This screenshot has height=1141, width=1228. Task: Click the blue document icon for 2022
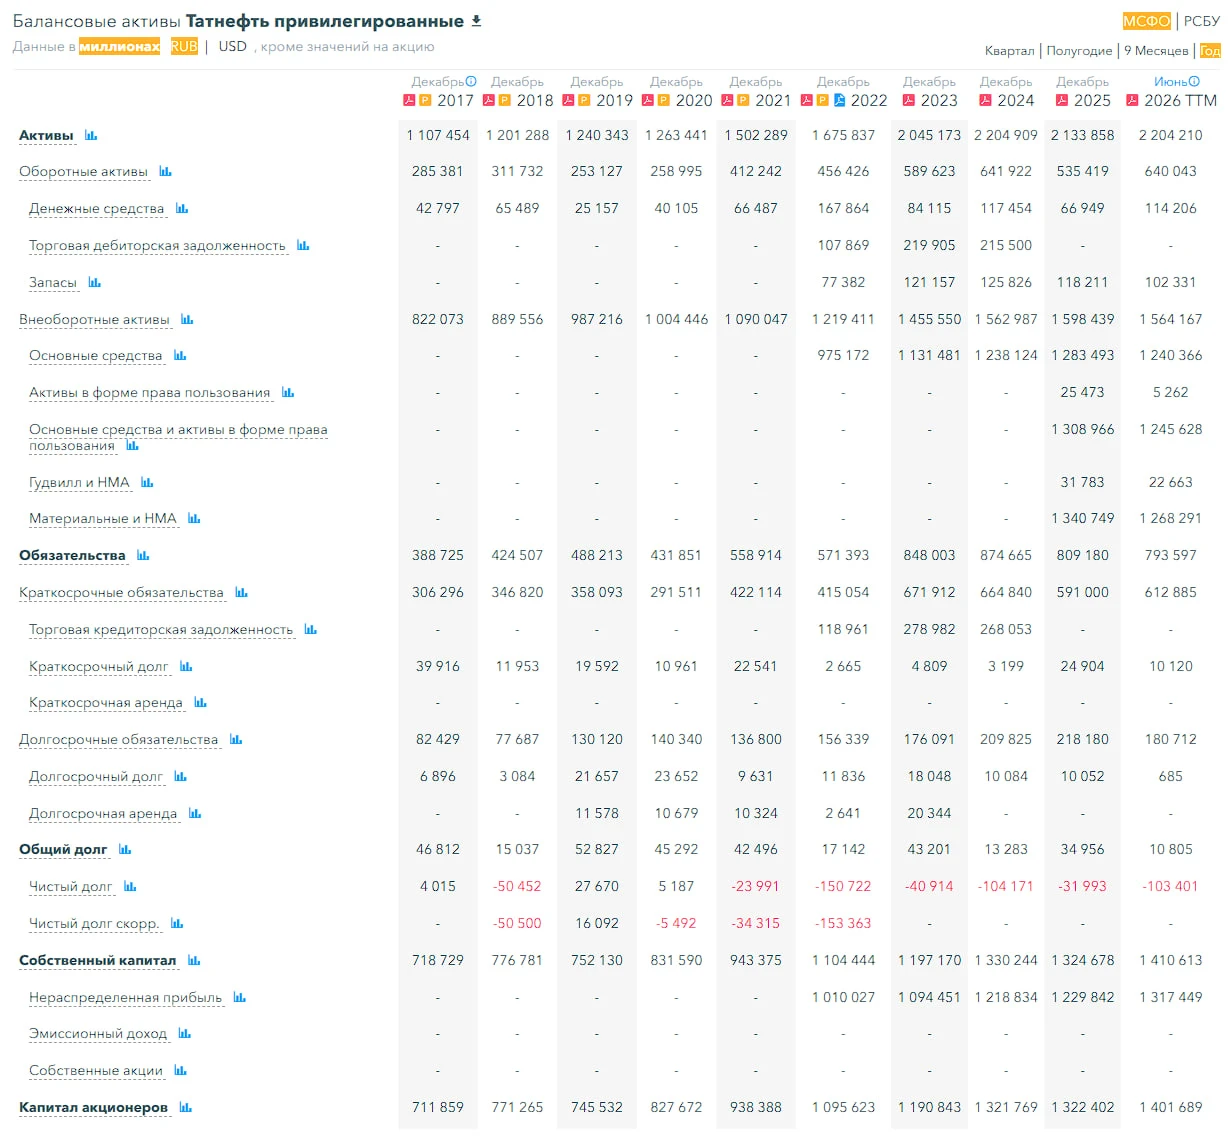[x=840, y=100]
